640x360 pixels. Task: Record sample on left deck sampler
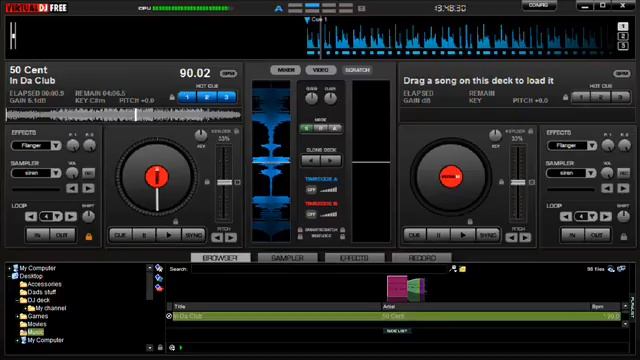pyautogui.click(x=89, y=173)
